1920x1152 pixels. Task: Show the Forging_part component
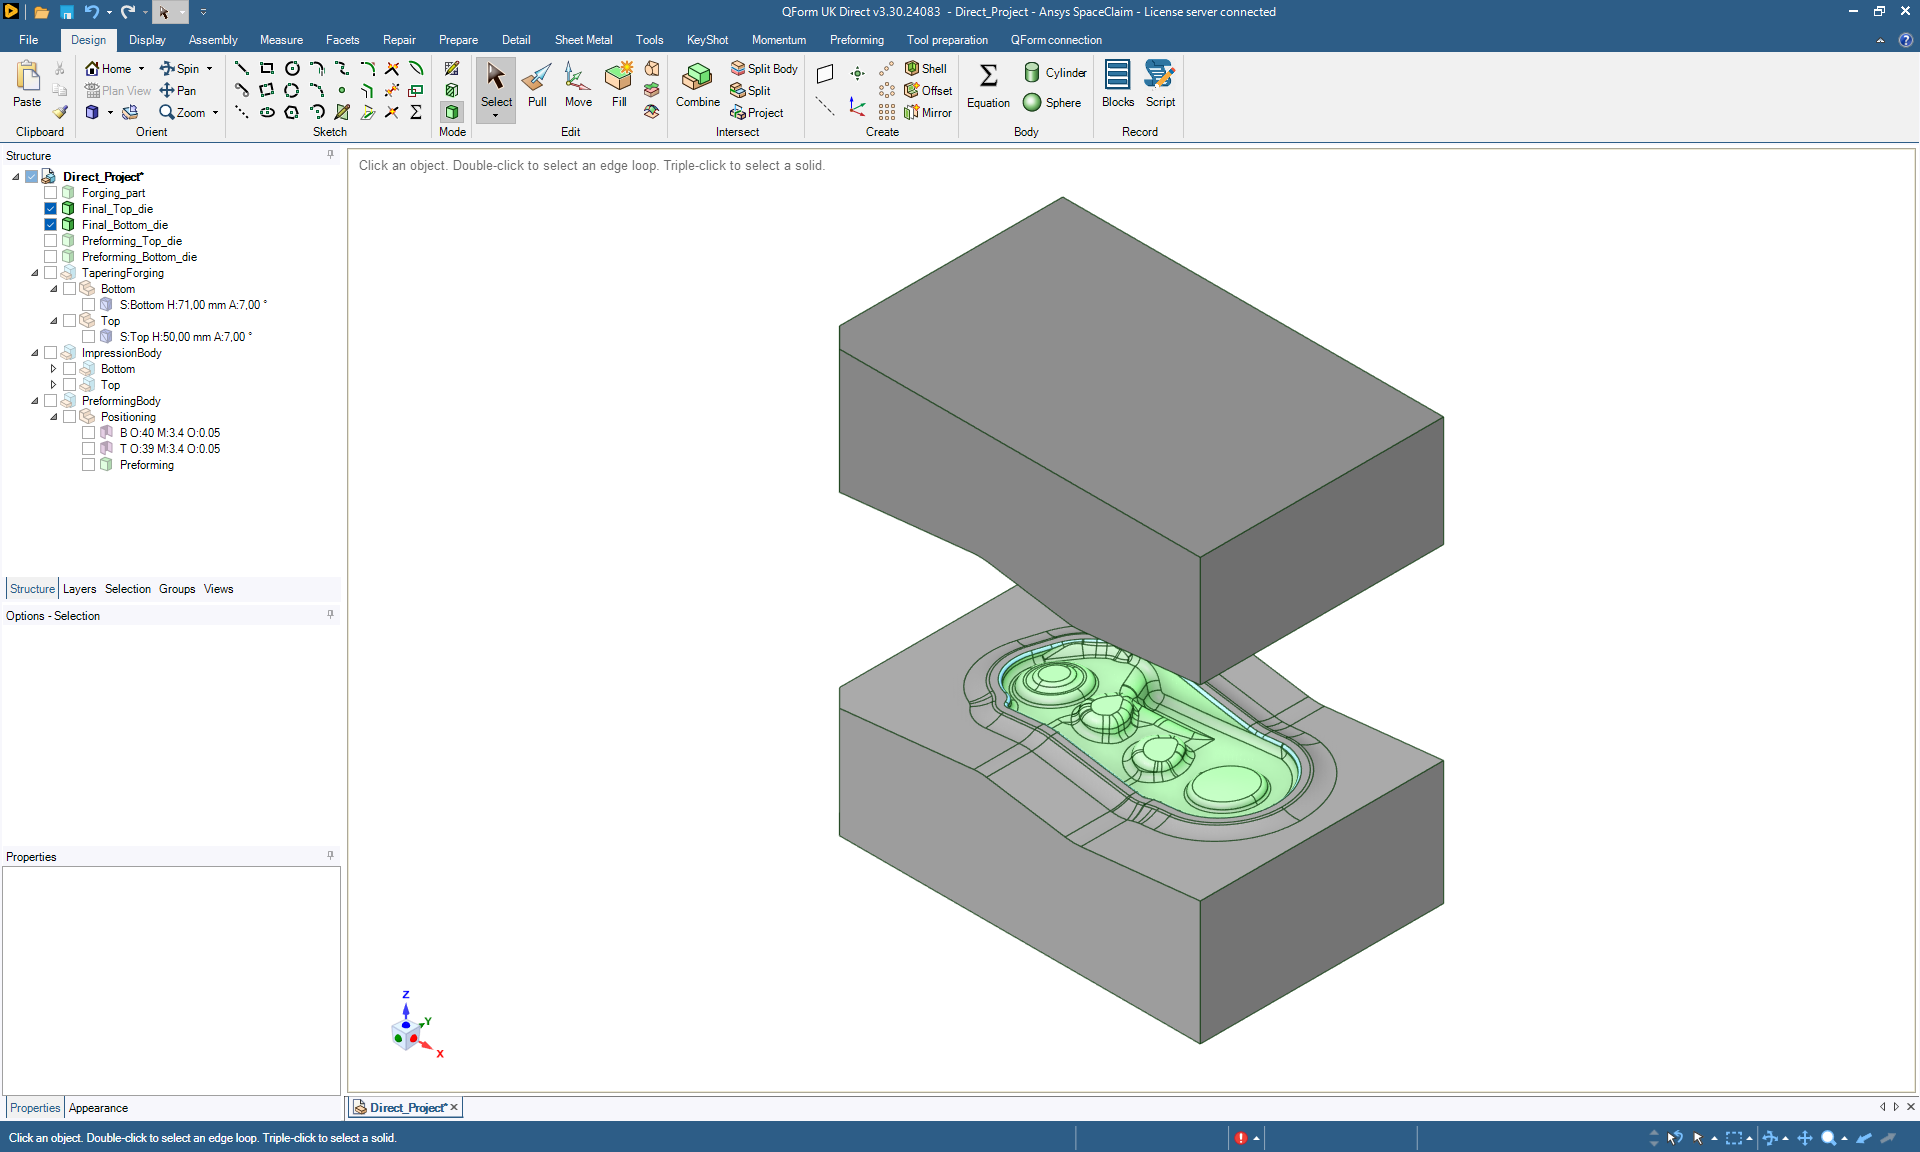coord(51,193)
